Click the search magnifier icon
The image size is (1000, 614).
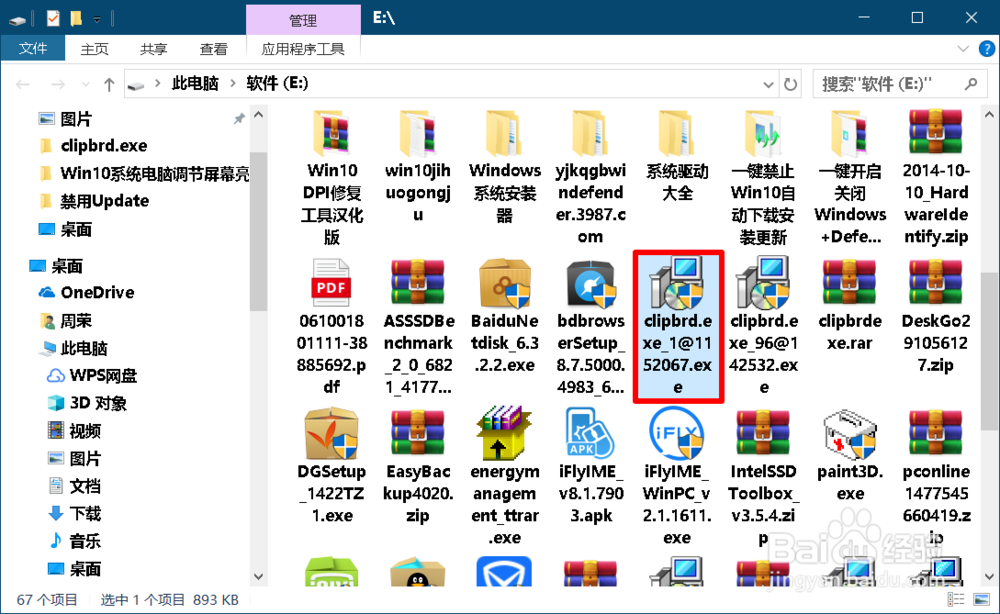coord(971,84)
